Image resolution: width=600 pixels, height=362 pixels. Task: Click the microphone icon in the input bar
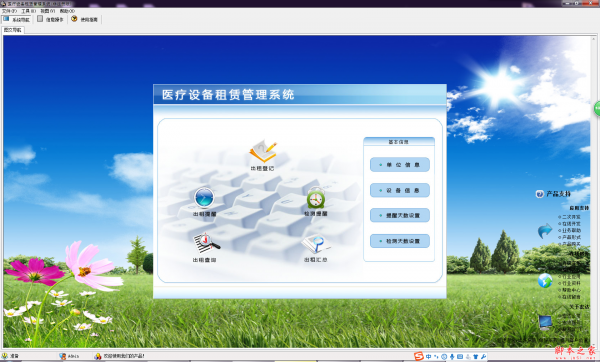click(x=452, y=357)
